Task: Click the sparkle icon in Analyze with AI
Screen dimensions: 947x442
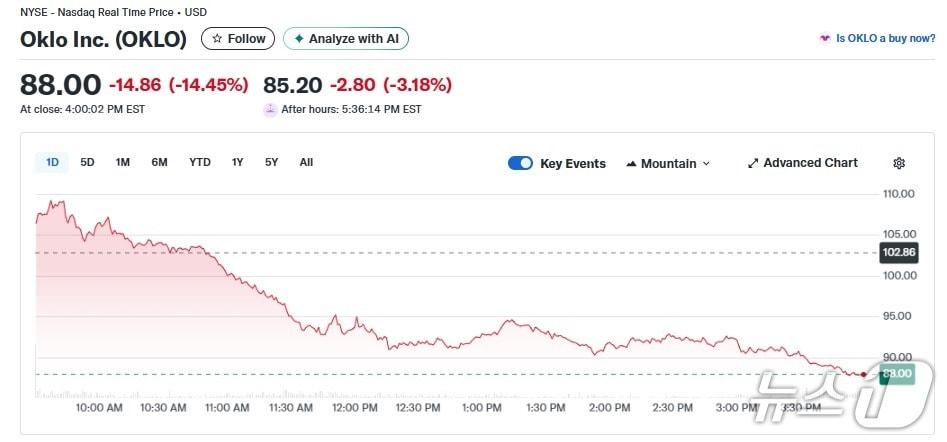Action: coord(298,39)
